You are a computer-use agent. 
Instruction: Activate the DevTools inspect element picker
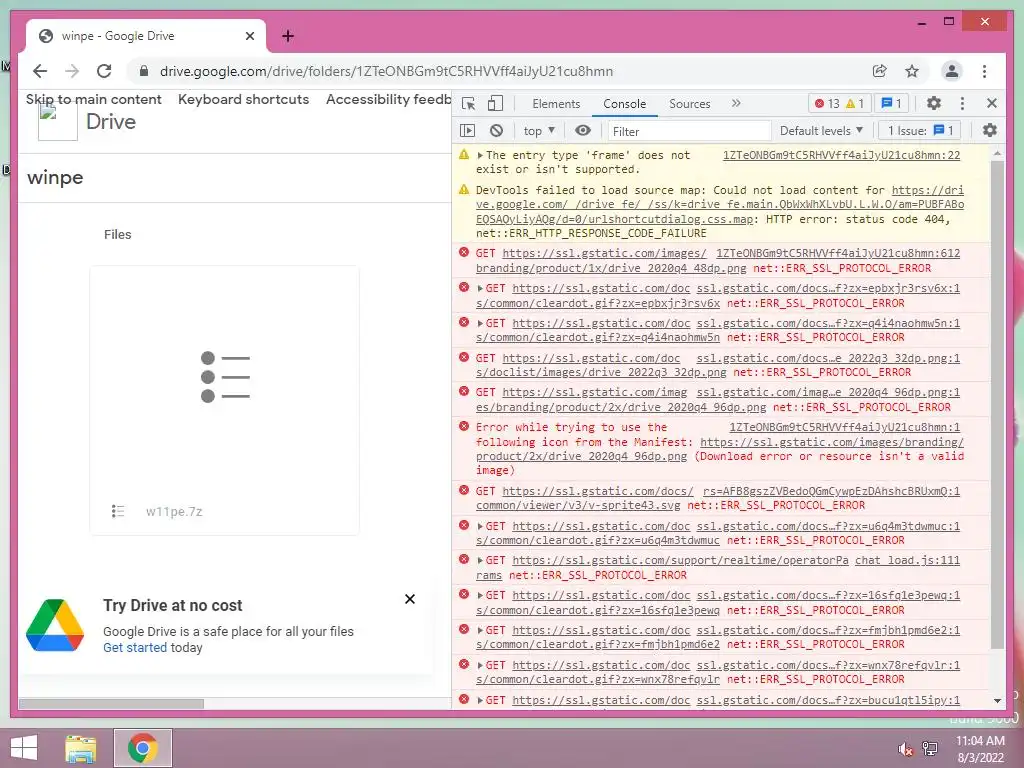468,103
